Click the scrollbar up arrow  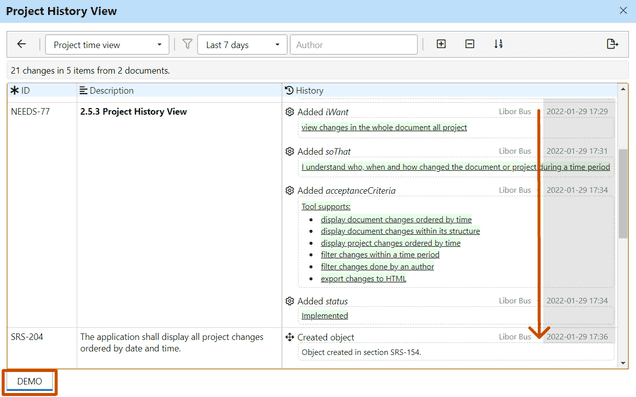point(623,89)
